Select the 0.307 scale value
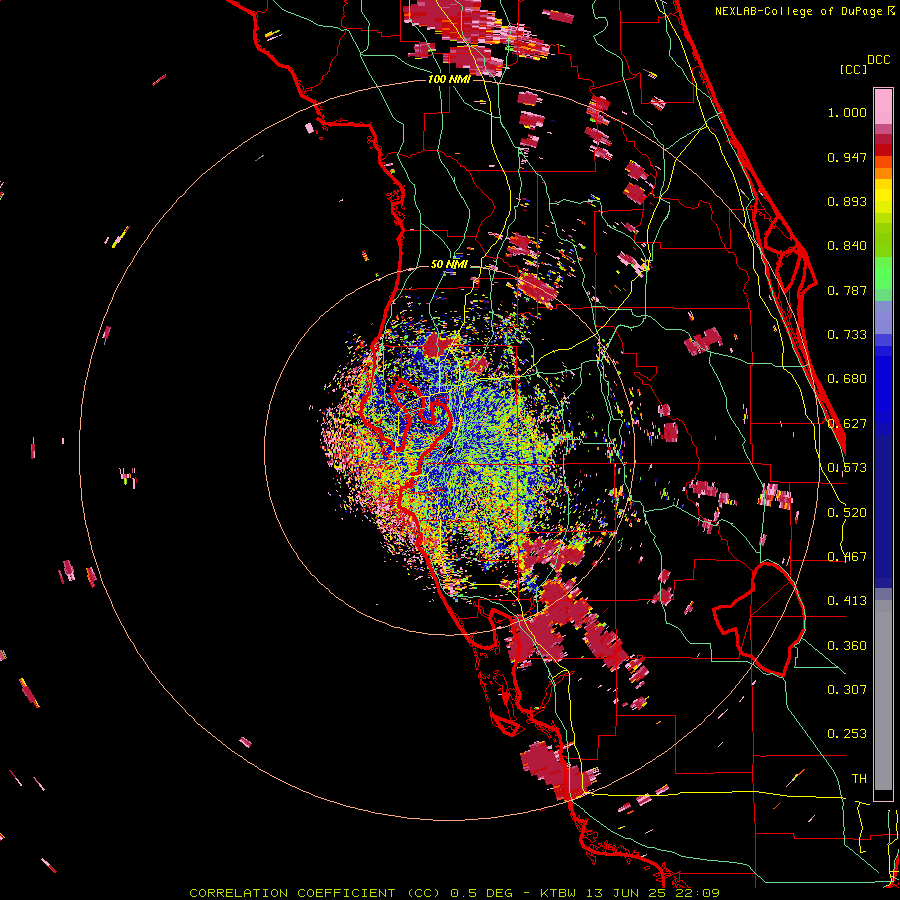Screen dimensions: 900x900 847,690
